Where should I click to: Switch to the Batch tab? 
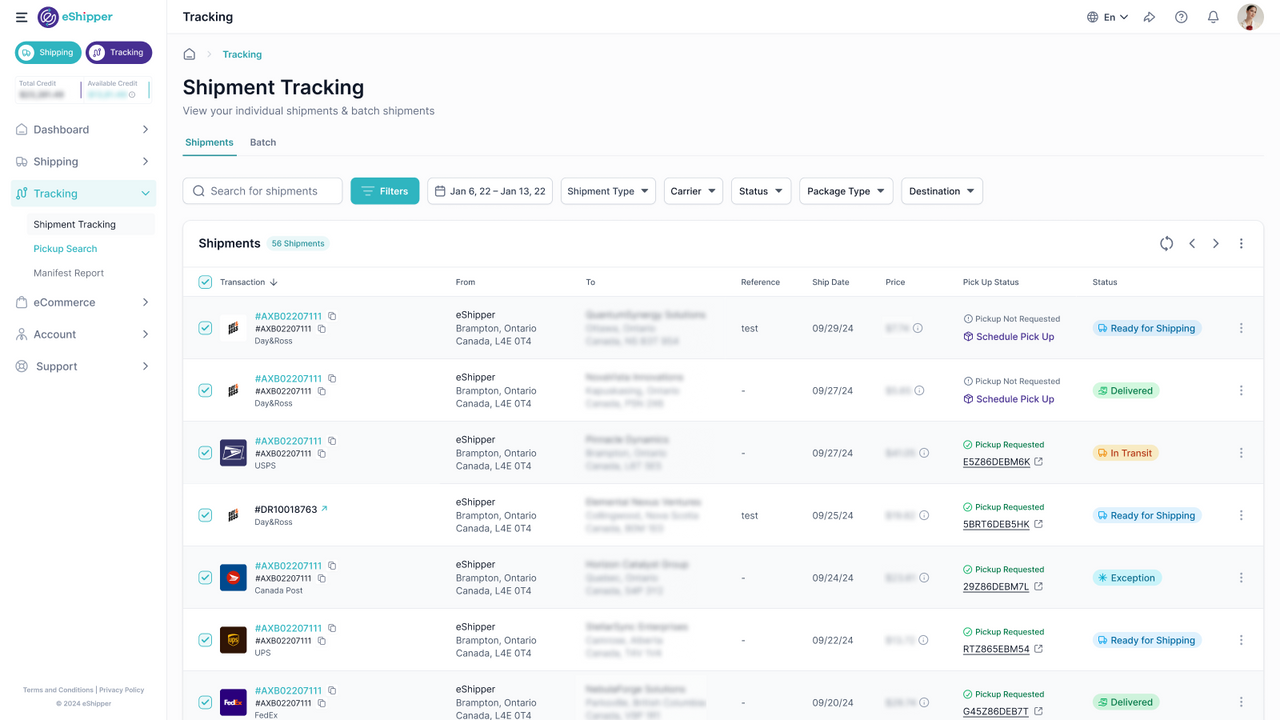[x=262, y=142]
